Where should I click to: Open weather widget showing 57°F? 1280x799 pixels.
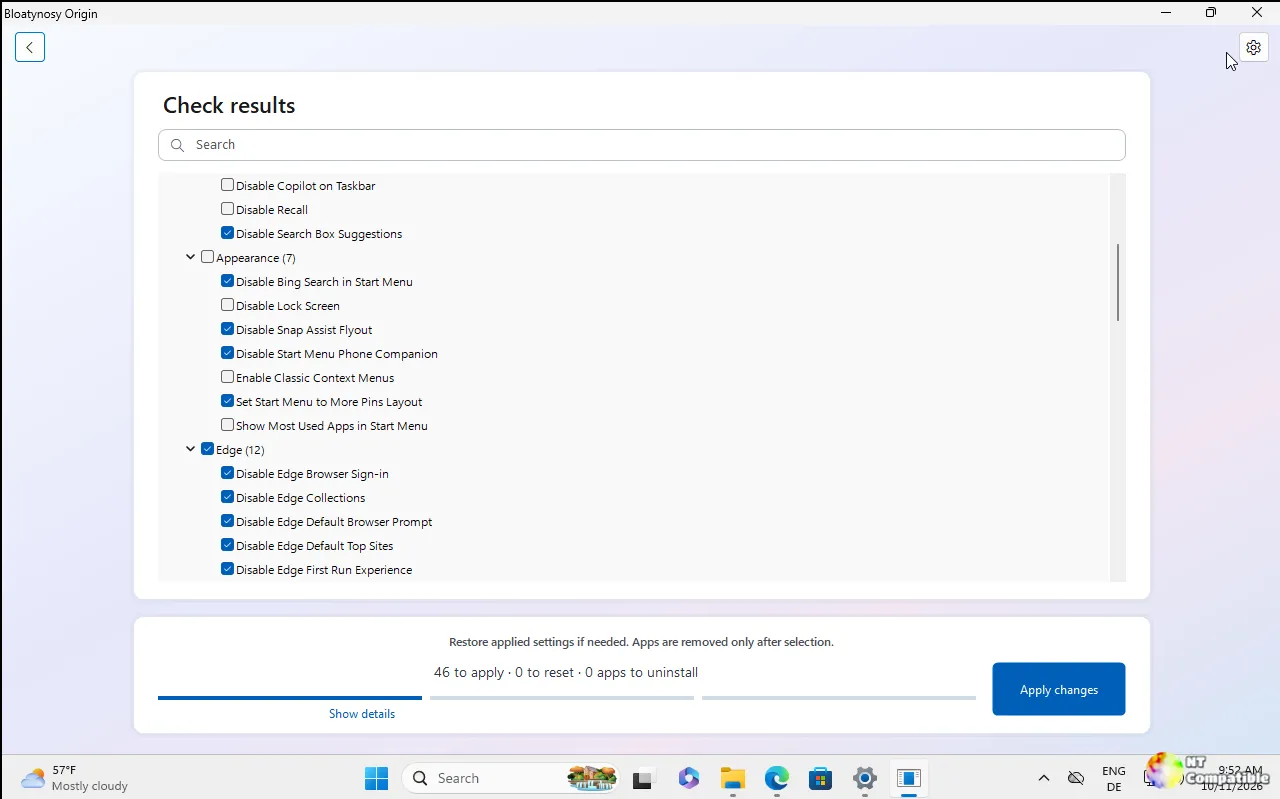75,778
